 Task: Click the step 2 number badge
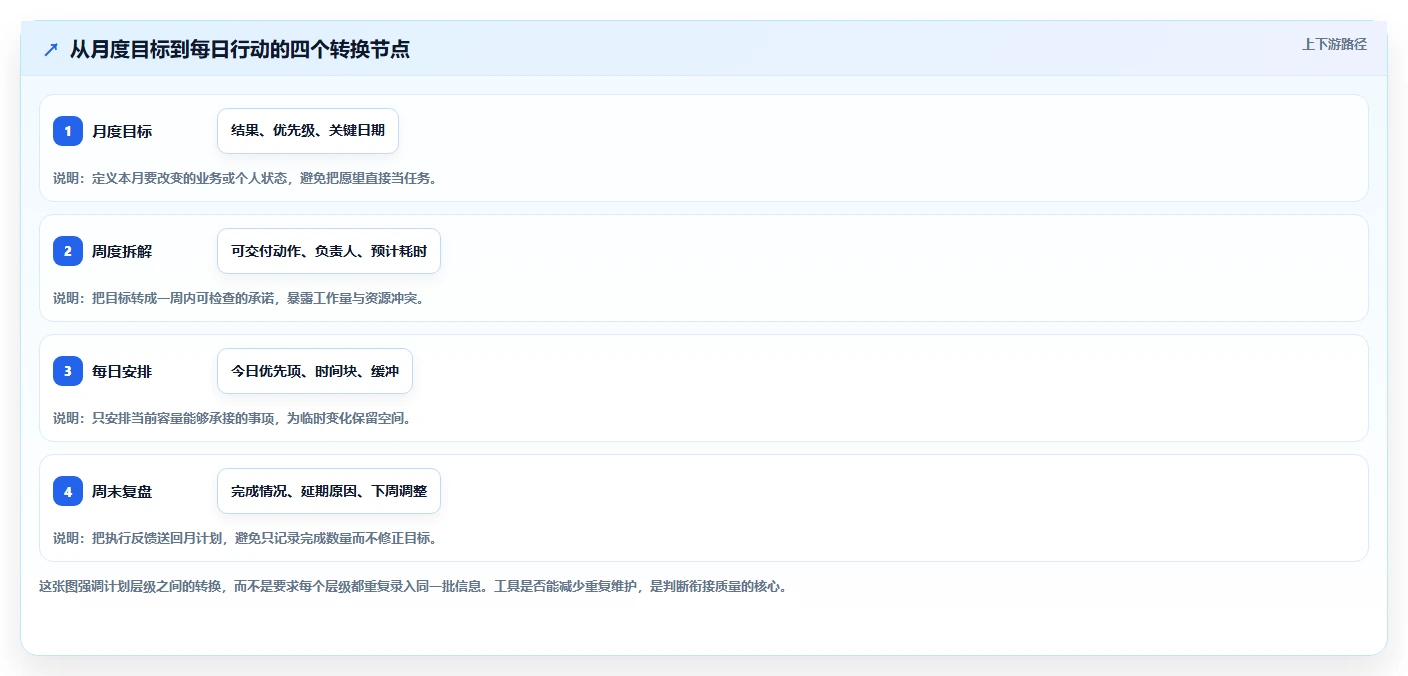pyautogui.click(x=68, y=251)
